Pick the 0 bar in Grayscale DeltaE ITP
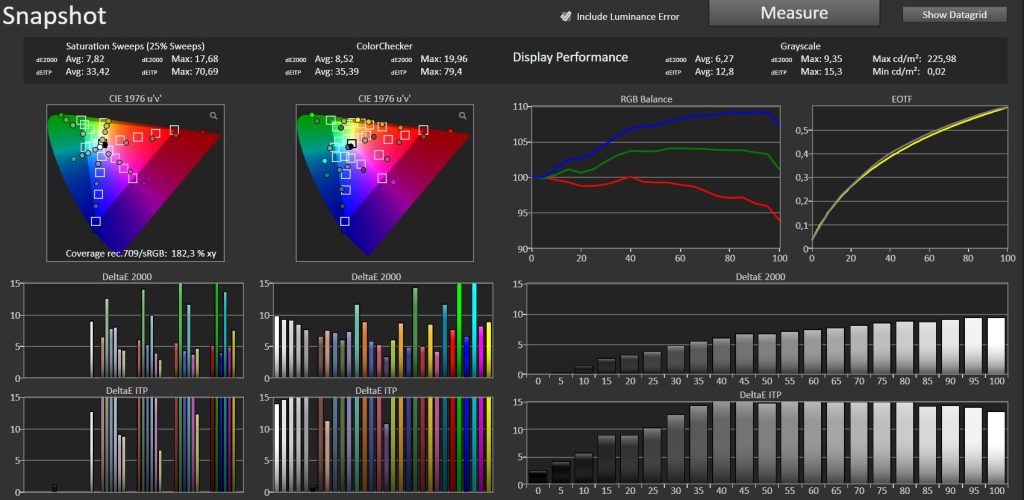Image resolution: width=1024 pixels, height=500 pixels. [x=537, y=477]
